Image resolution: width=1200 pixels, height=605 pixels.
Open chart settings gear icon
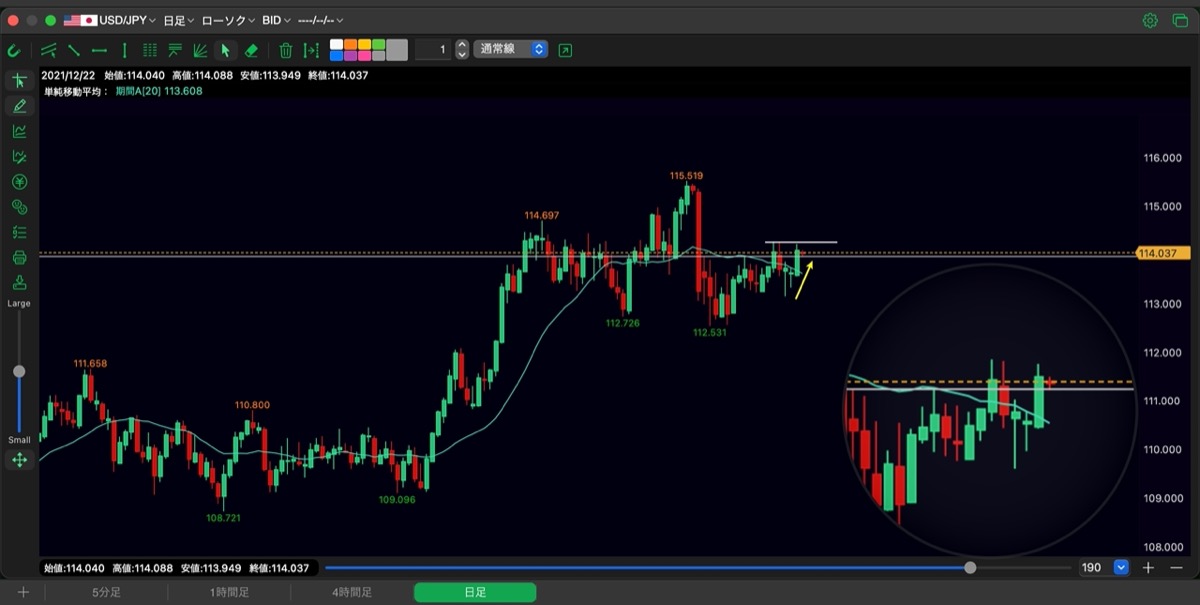(1150, 20)
